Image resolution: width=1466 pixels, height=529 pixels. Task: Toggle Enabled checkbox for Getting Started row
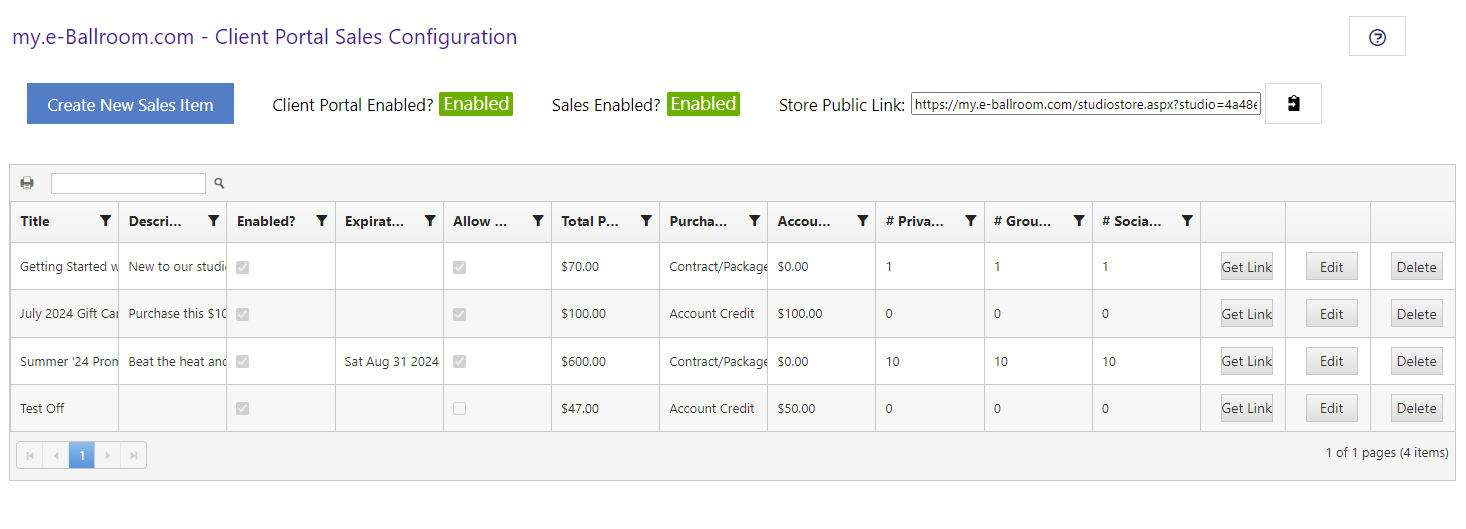(x=242, y=267)
